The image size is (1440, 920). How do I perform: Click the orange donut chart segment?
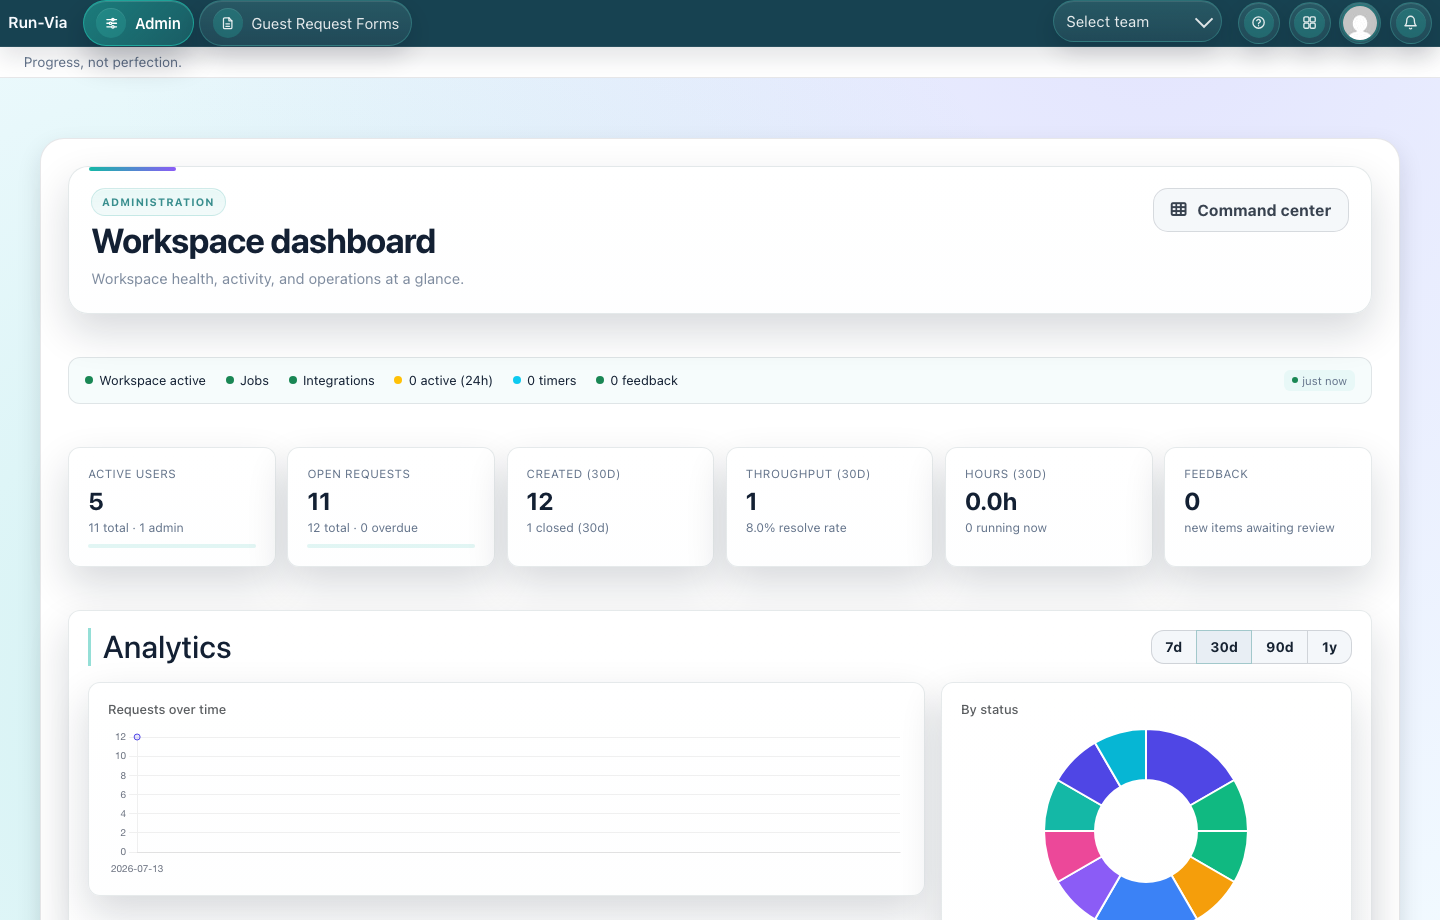[1203, 885]
